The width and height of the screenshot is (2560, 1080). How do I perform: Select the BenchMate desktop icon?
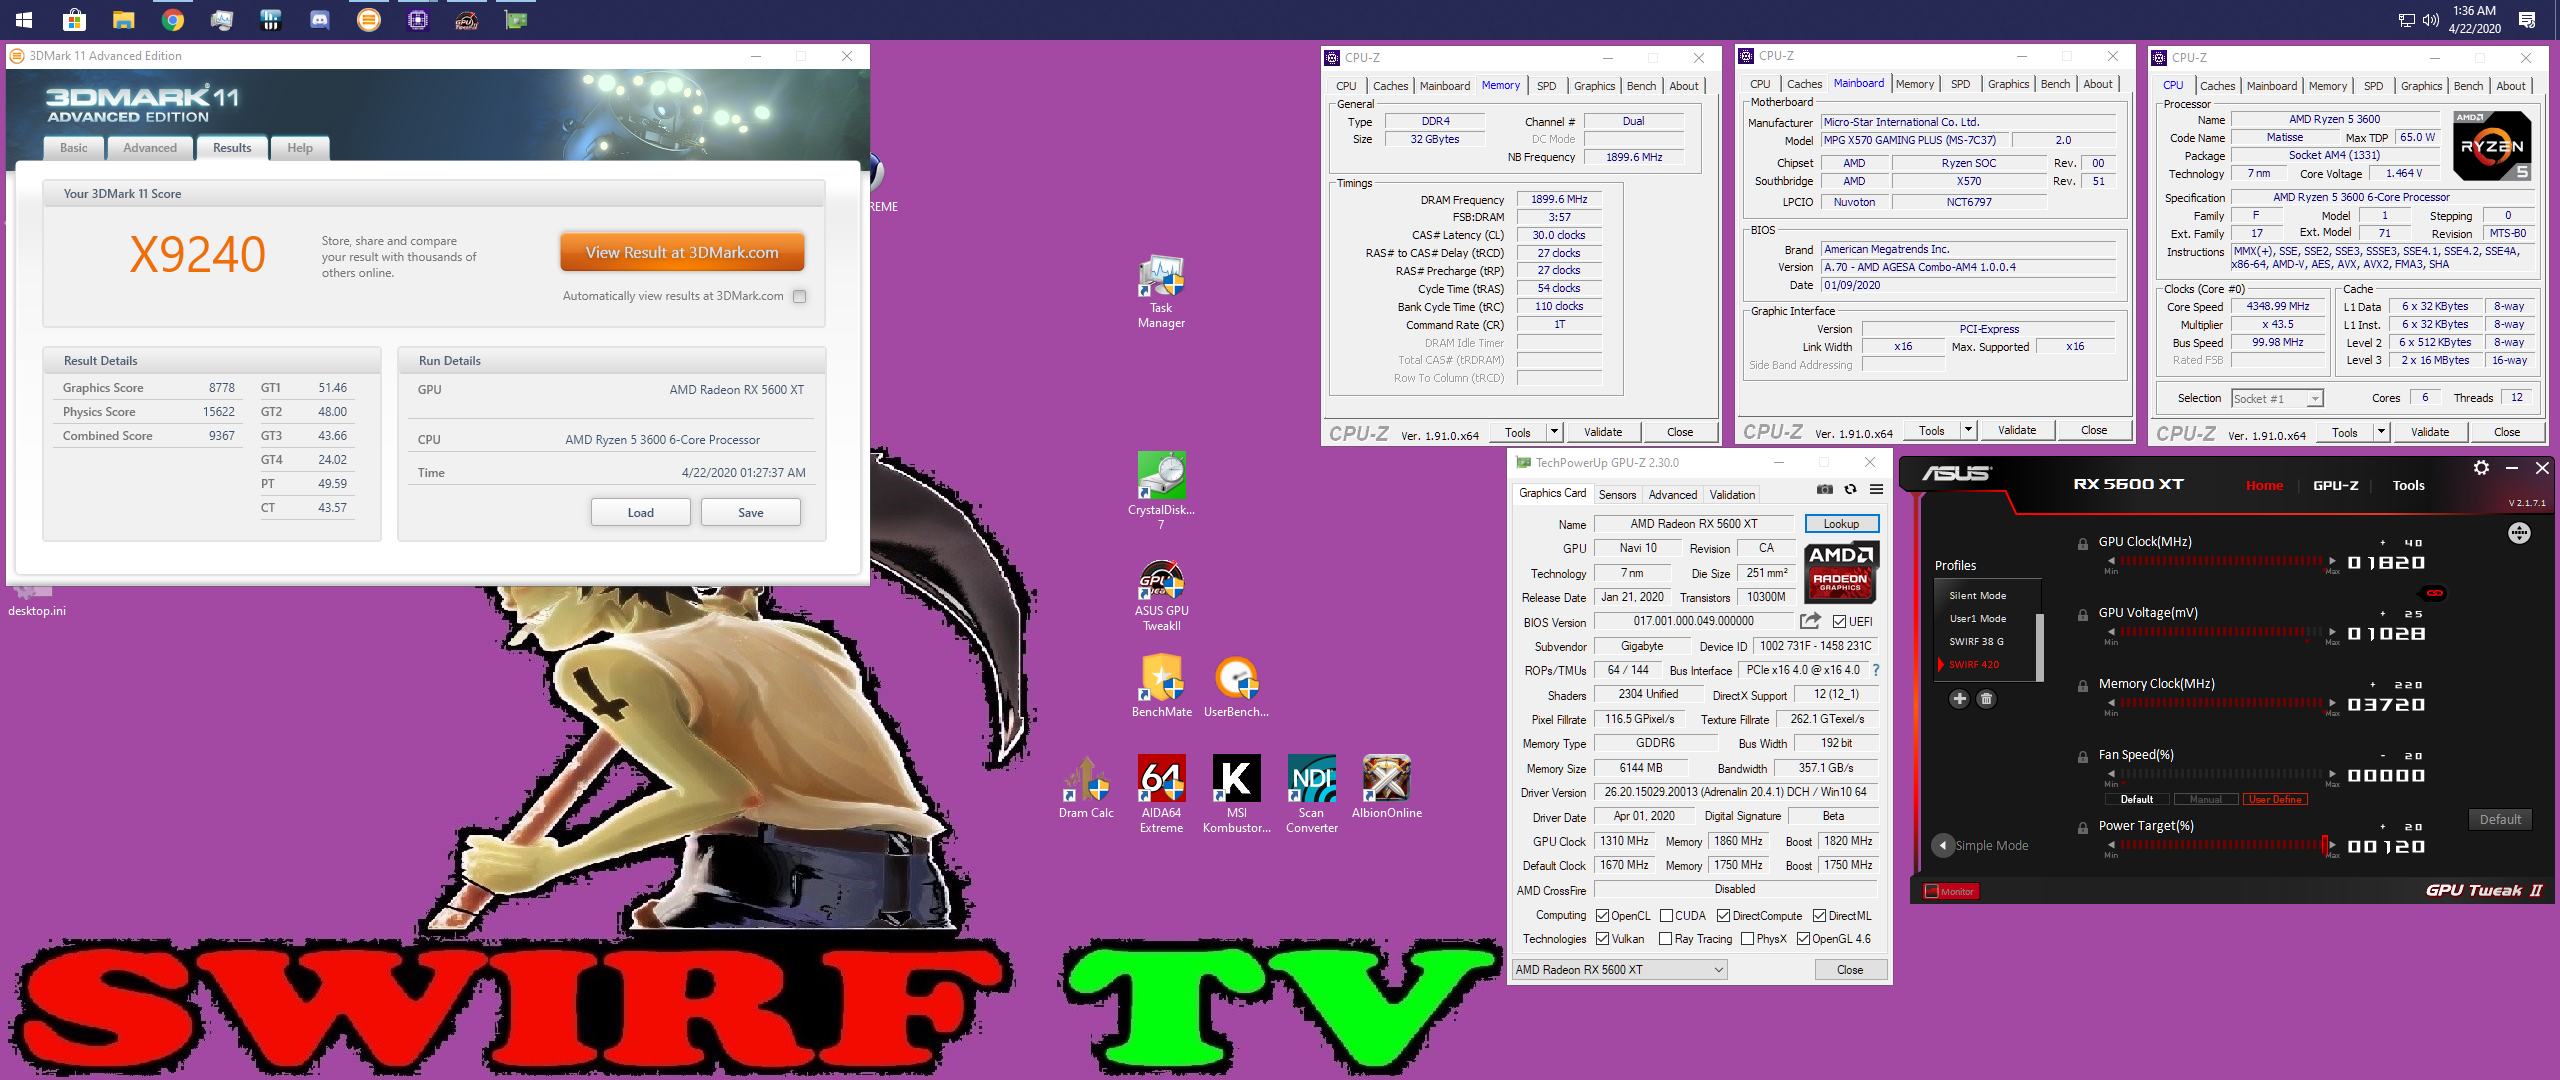[1161, 686]
